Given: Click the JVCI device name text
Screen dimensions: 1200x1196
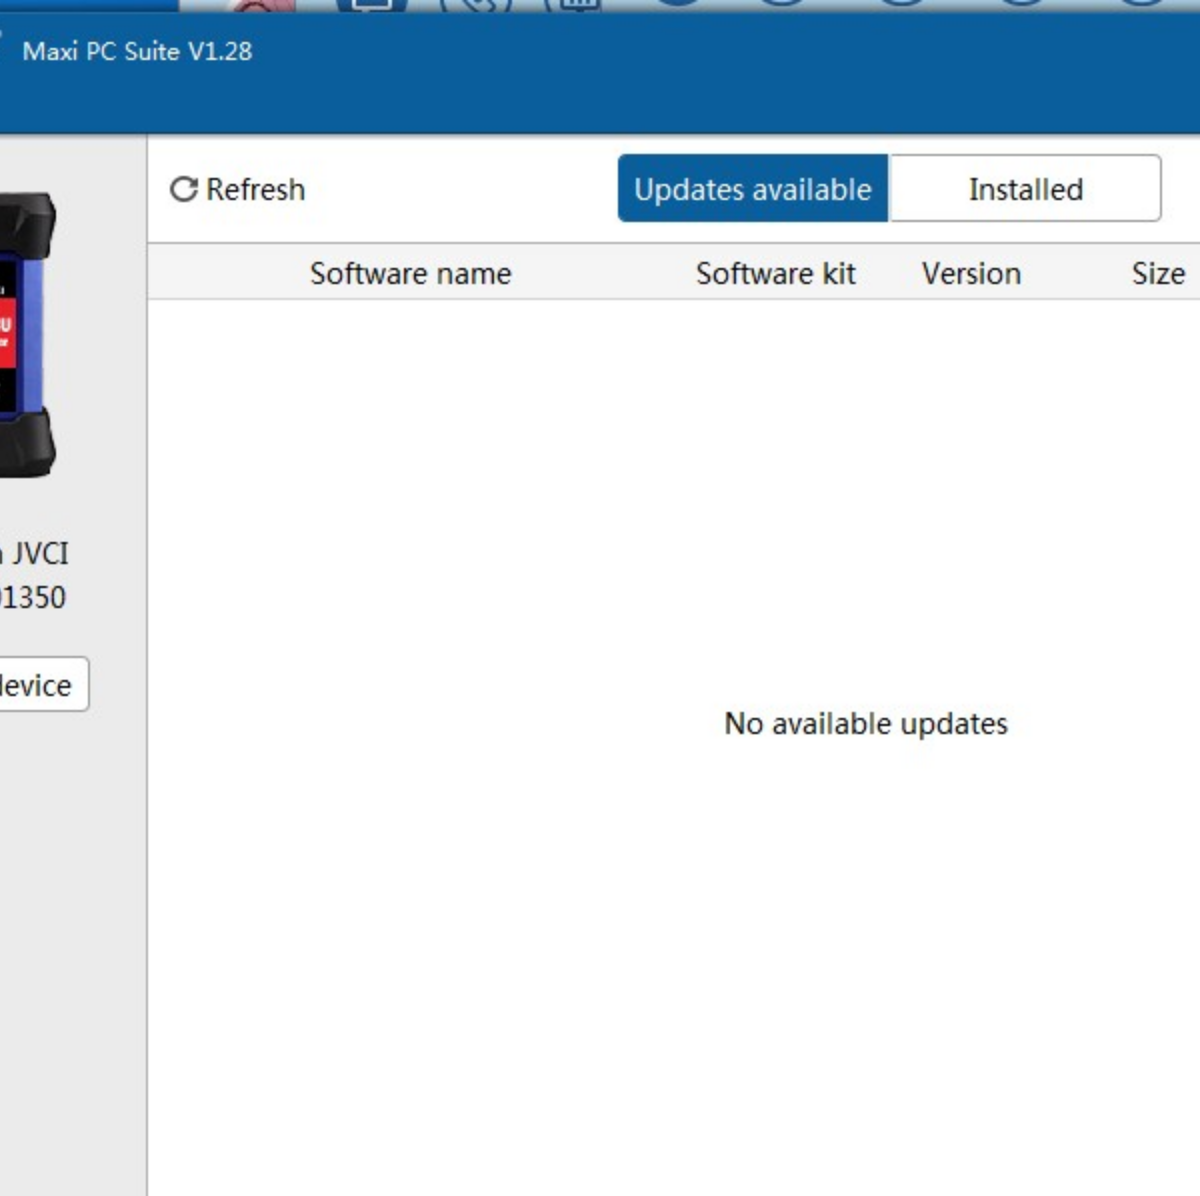Looking at the screenshot, I should pyautogui.click(x=38, y=553).
